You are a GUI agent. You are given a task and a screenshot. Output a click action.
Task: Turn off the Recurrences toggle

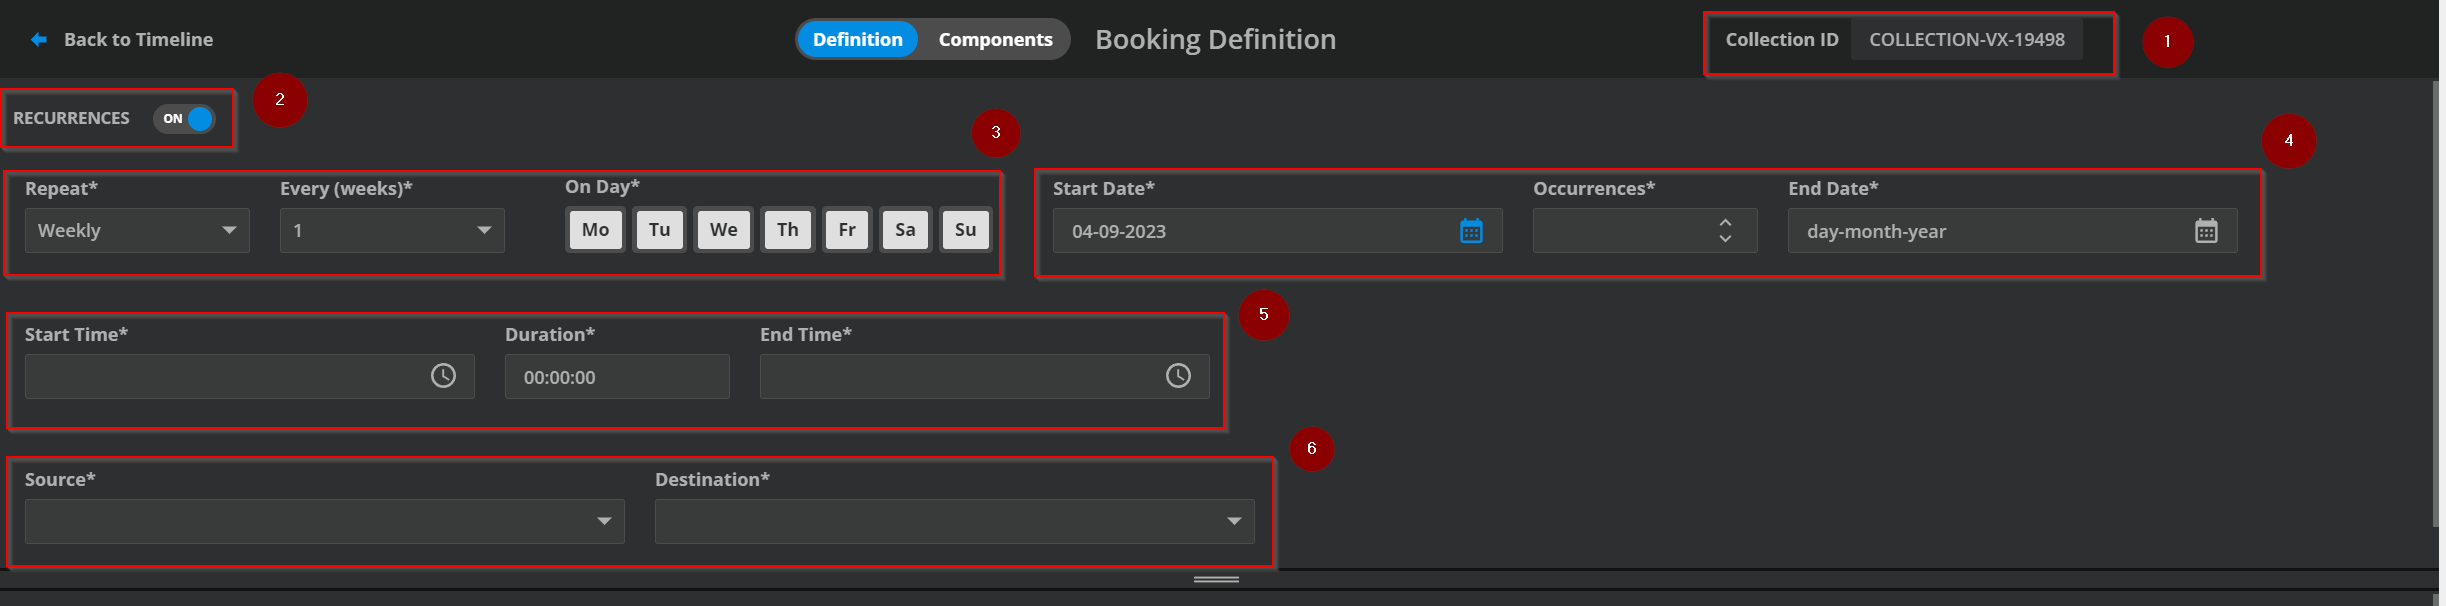tap(185, 119)
